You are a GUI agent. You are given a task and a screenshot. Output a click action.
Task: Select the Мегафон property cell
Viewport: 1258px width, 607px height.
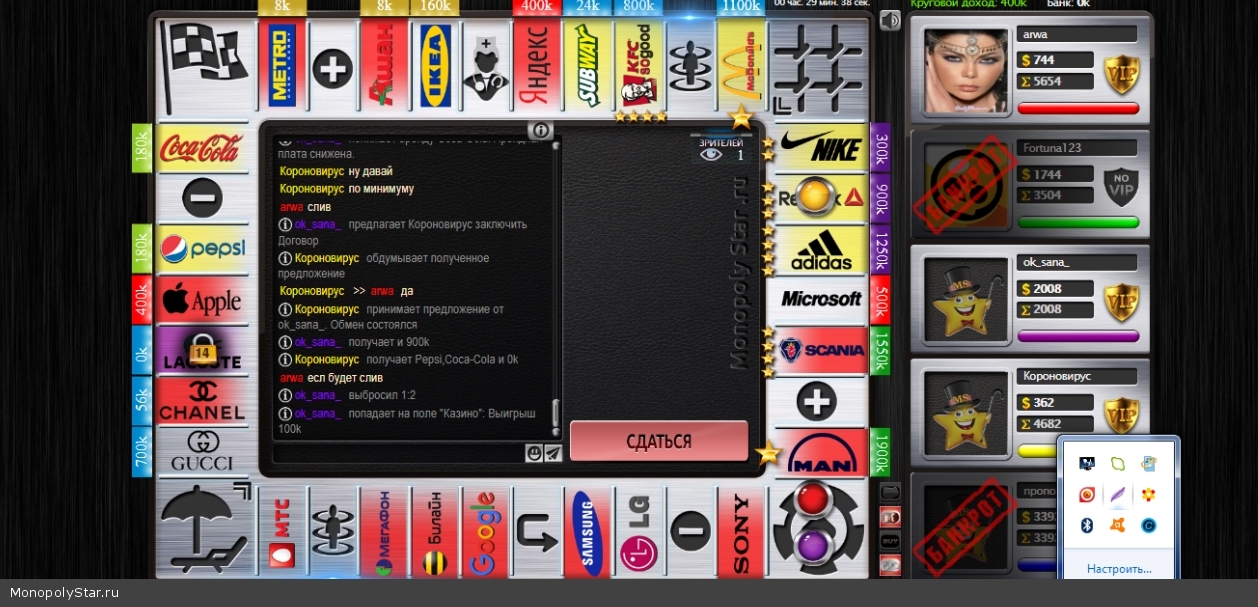[384, 532]
